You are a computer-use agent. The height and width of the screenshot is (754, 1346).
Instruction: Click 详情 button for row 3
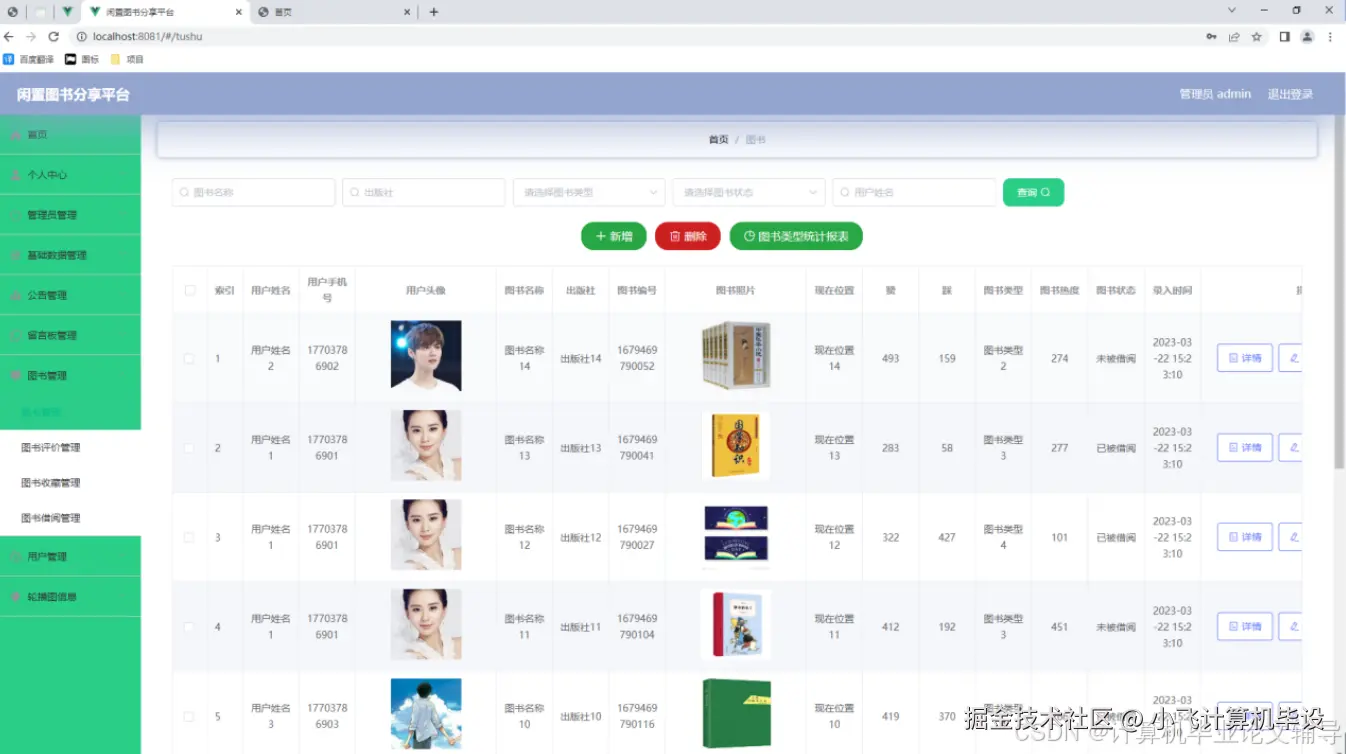click(1244, 537)
